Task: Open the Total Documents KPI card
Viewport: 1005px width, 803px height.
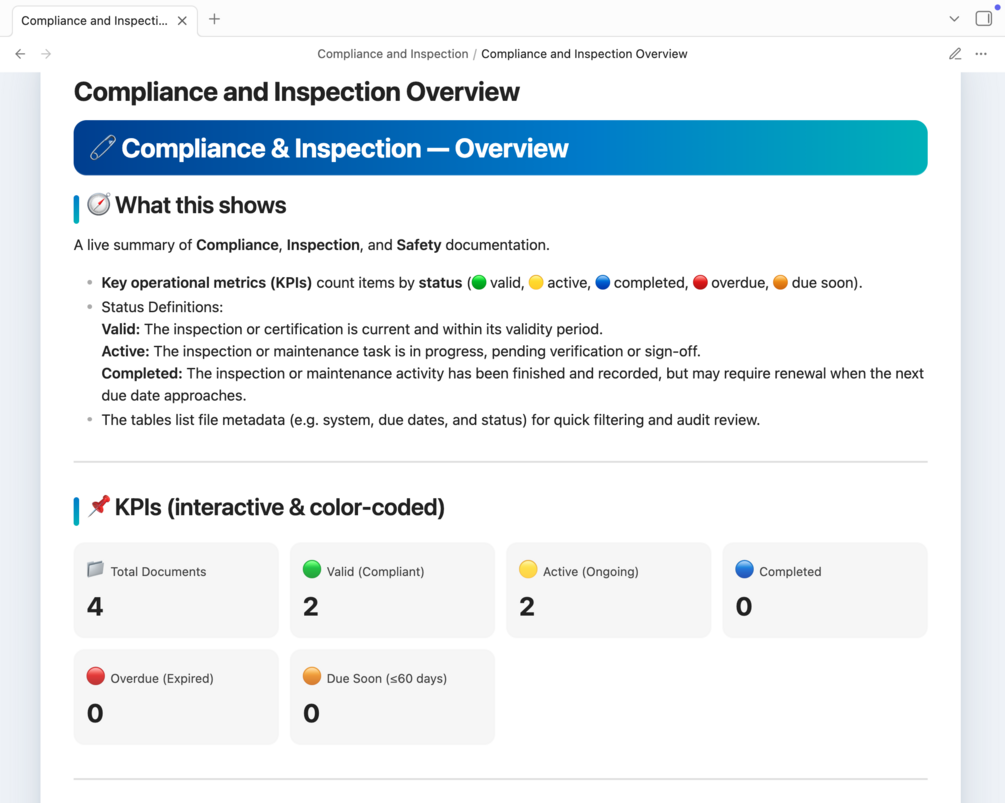Action: [176, 590]
